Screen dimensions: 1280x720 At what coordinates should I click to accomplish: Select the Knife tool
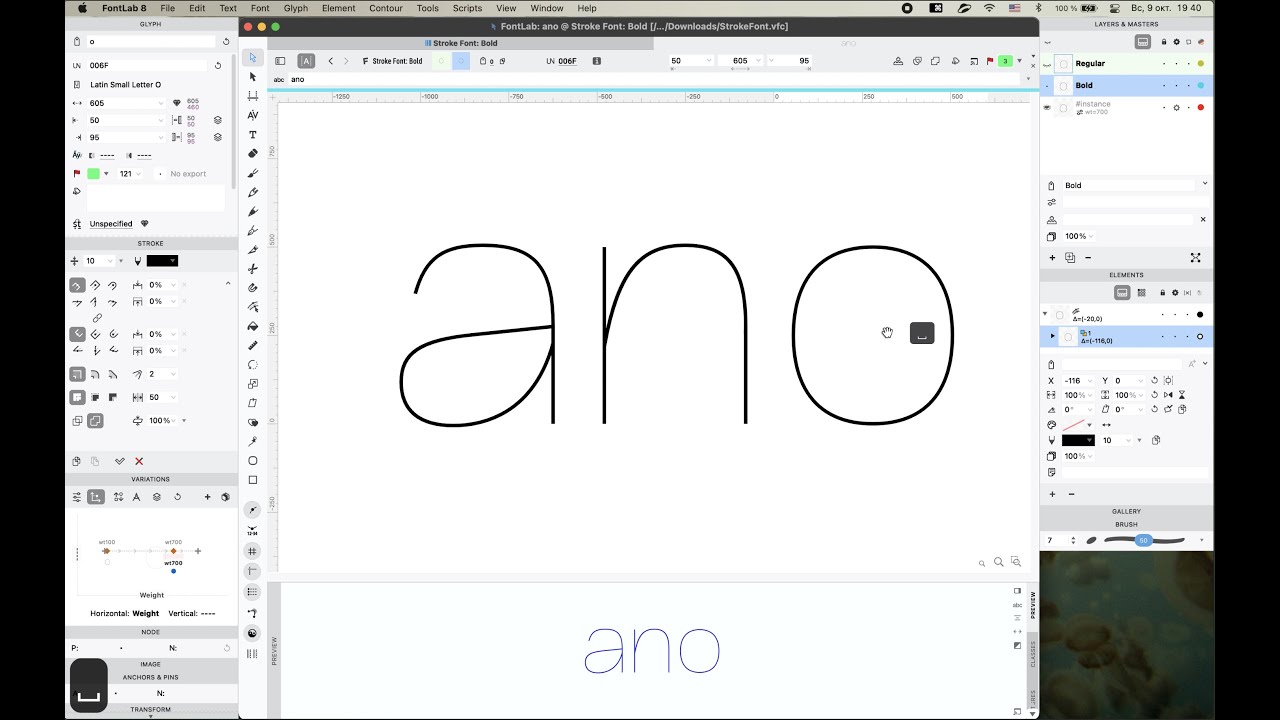(253, 249)
